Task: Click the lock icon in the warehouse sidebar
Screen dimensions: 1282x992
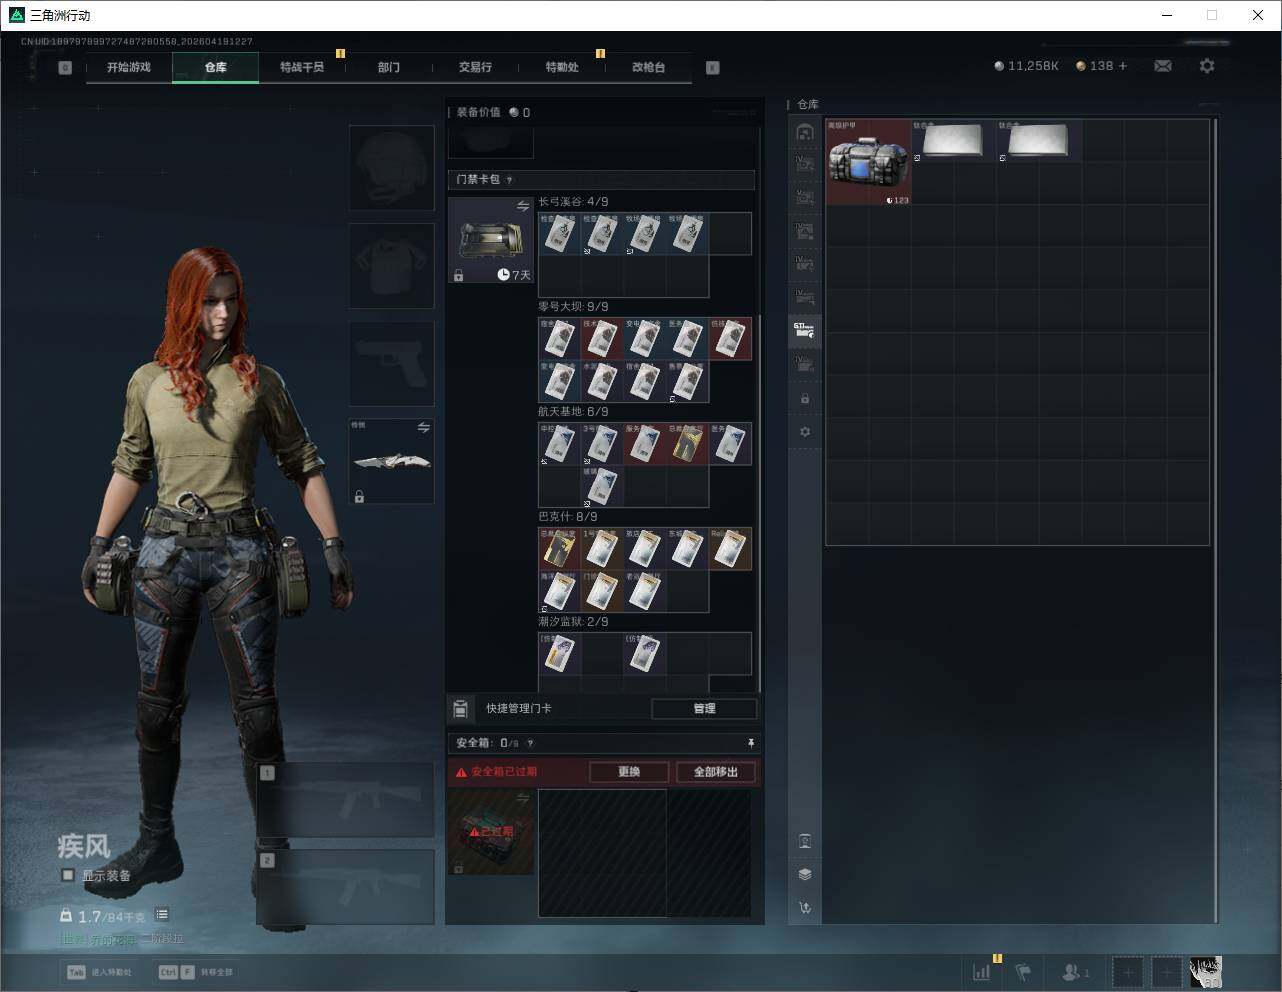Action: point(805,399)
